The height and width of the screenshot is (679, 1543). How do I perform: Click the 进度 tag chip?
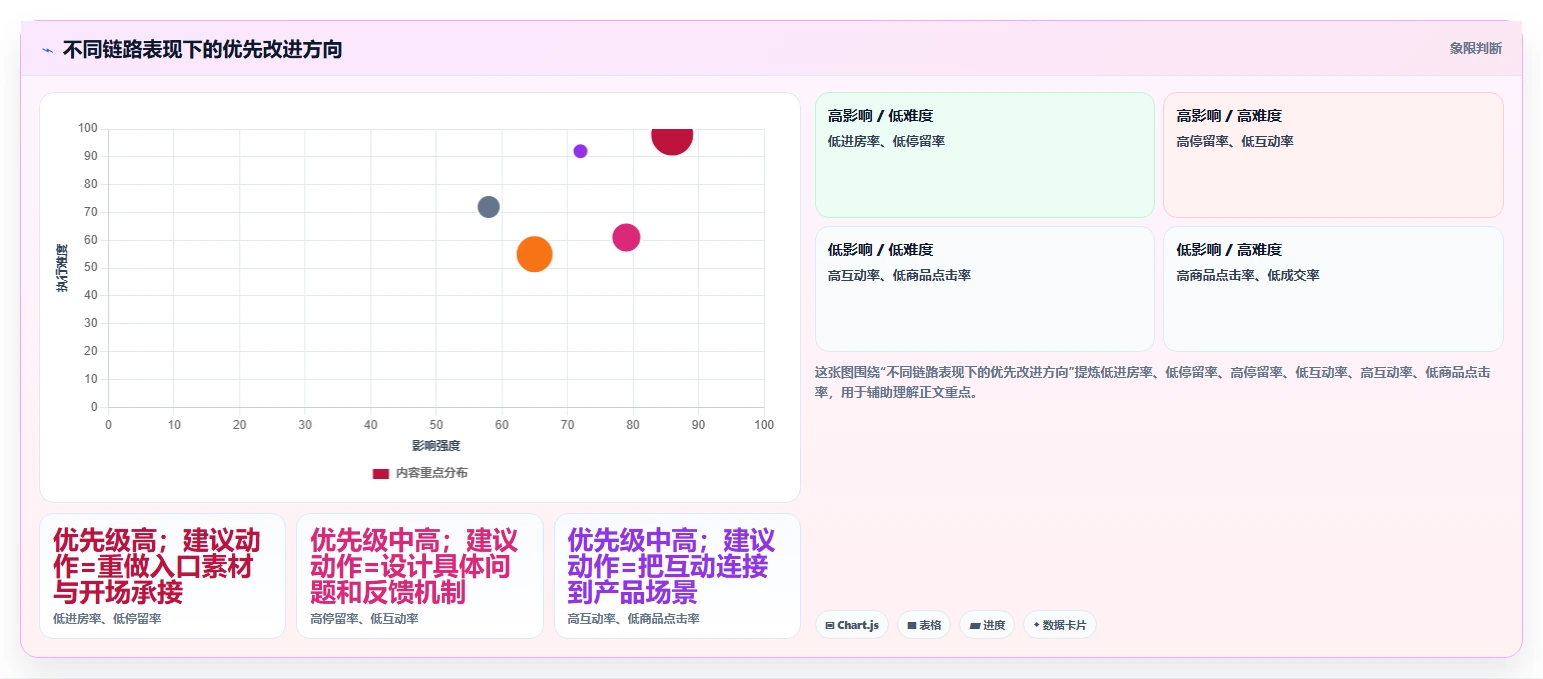[x=987, y=625]
